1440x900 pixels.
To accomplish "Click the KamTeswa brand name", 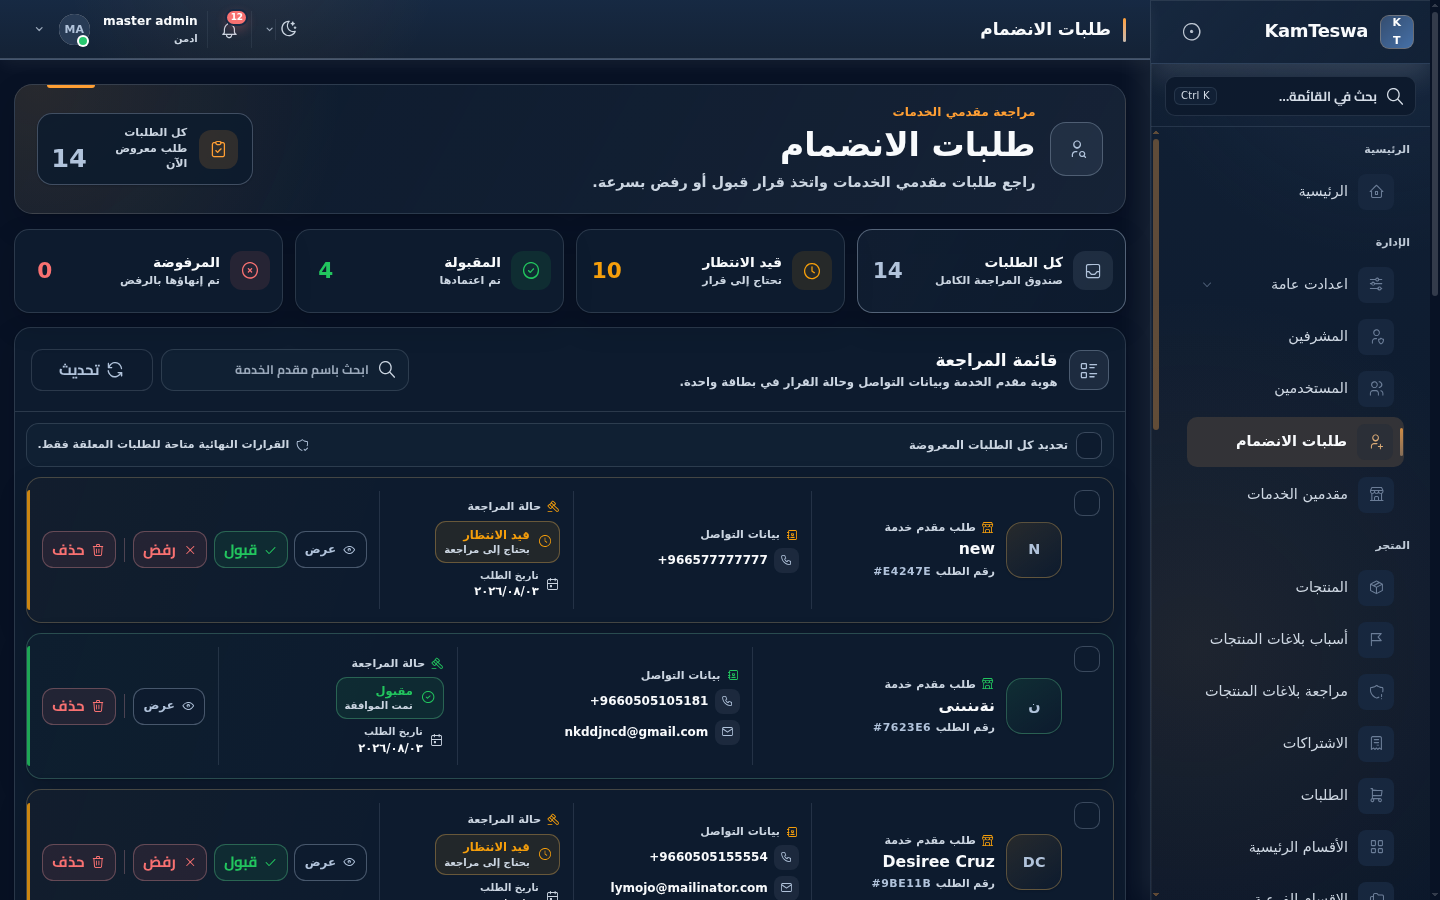I will click(x=1316, y=31).
